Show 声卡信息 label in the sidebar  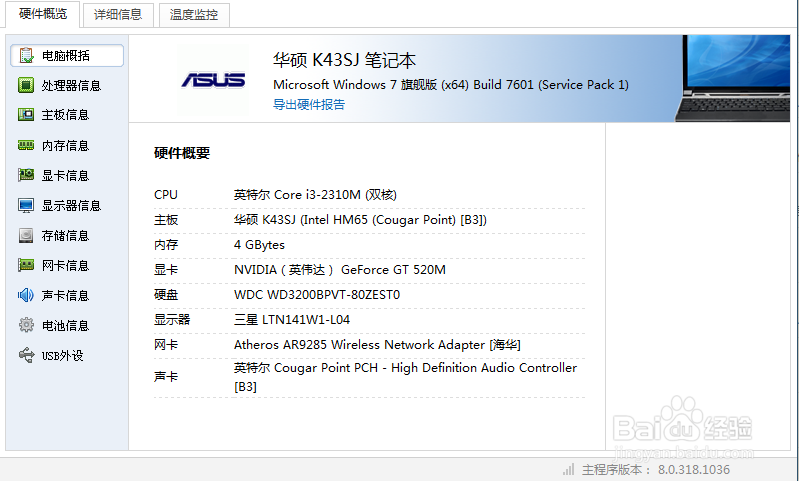(x=66, y=296)
